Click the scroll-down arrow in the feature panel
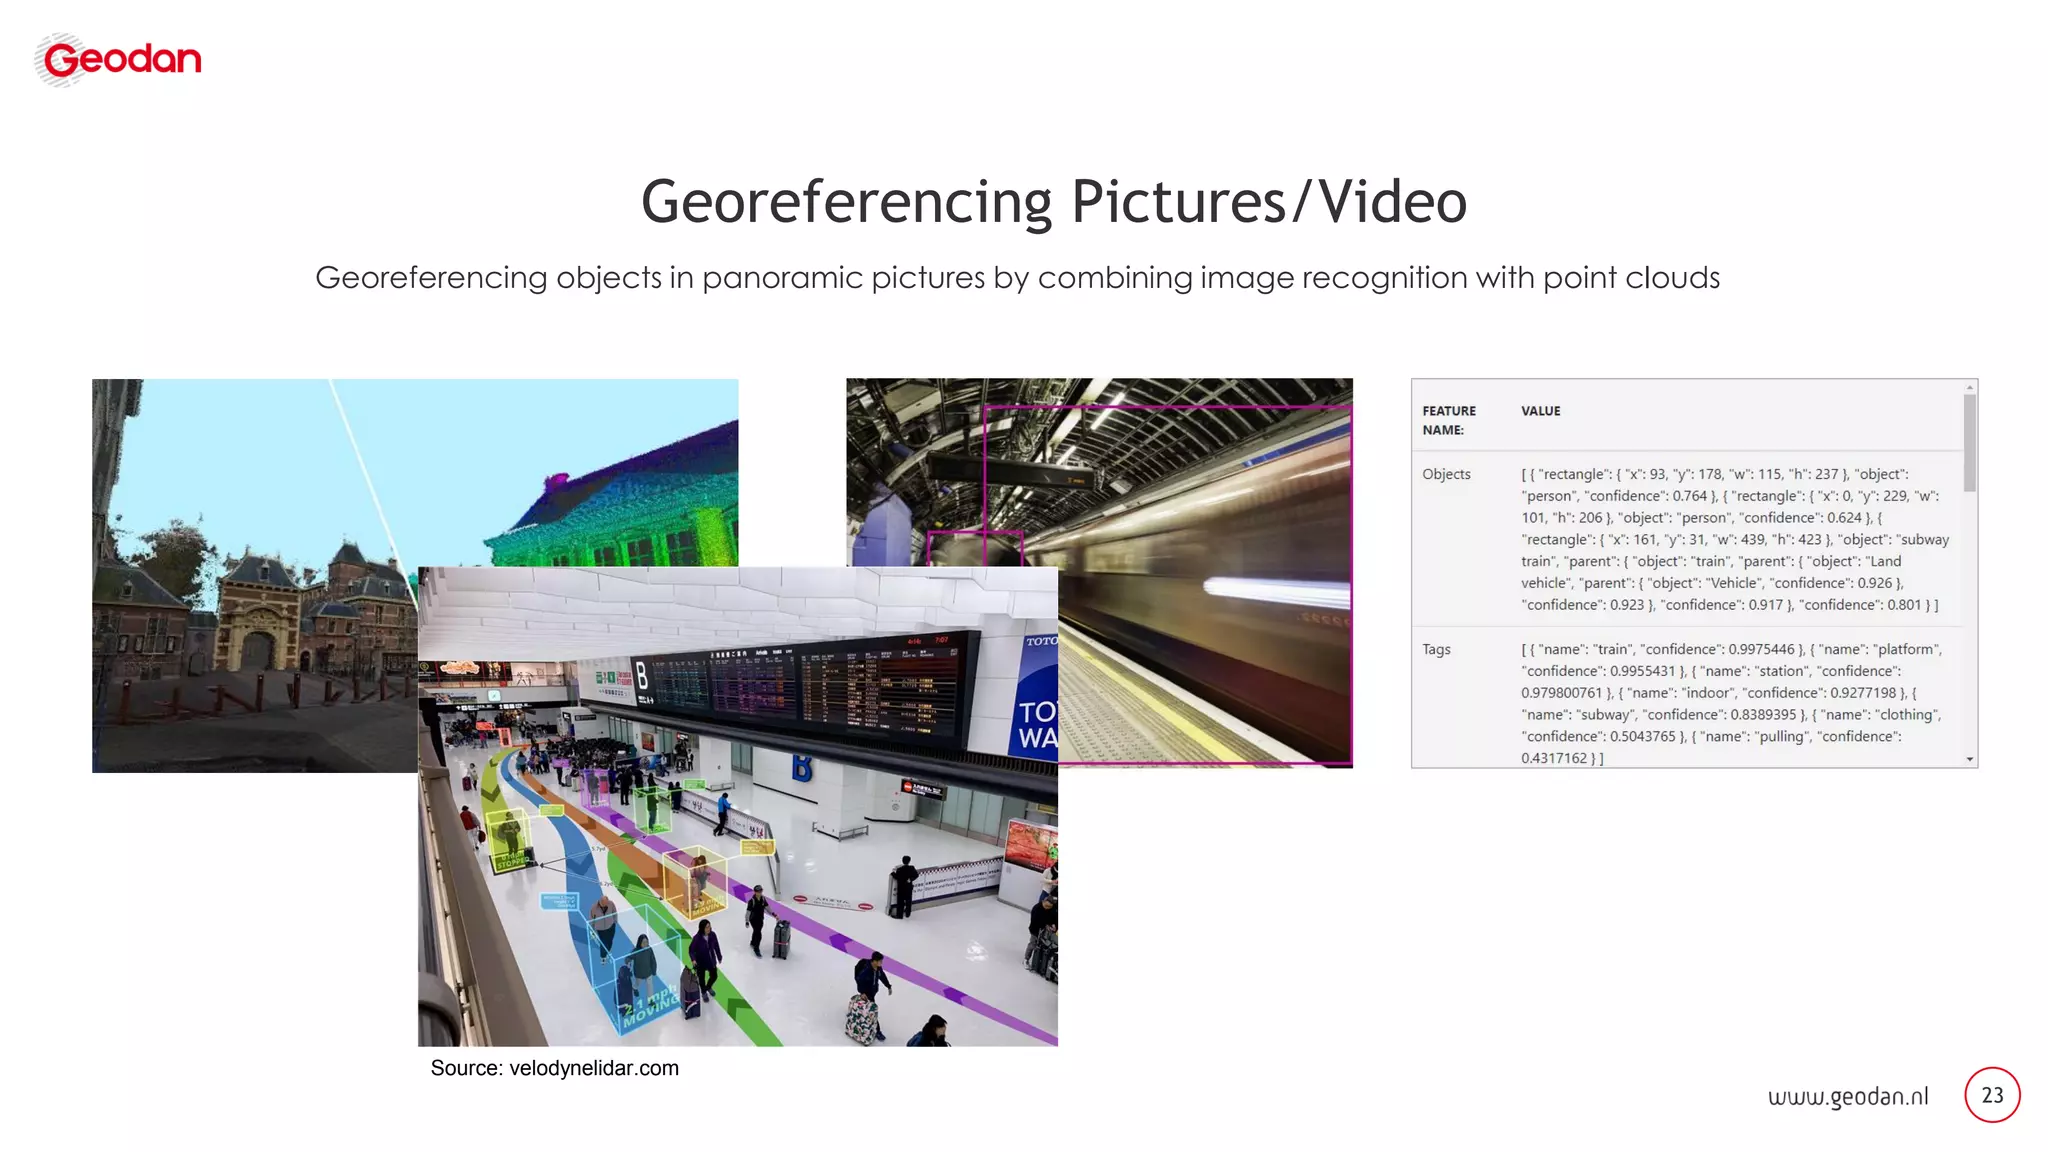The width and height of the screenshot is (2048, 1152). (1969, 760)
